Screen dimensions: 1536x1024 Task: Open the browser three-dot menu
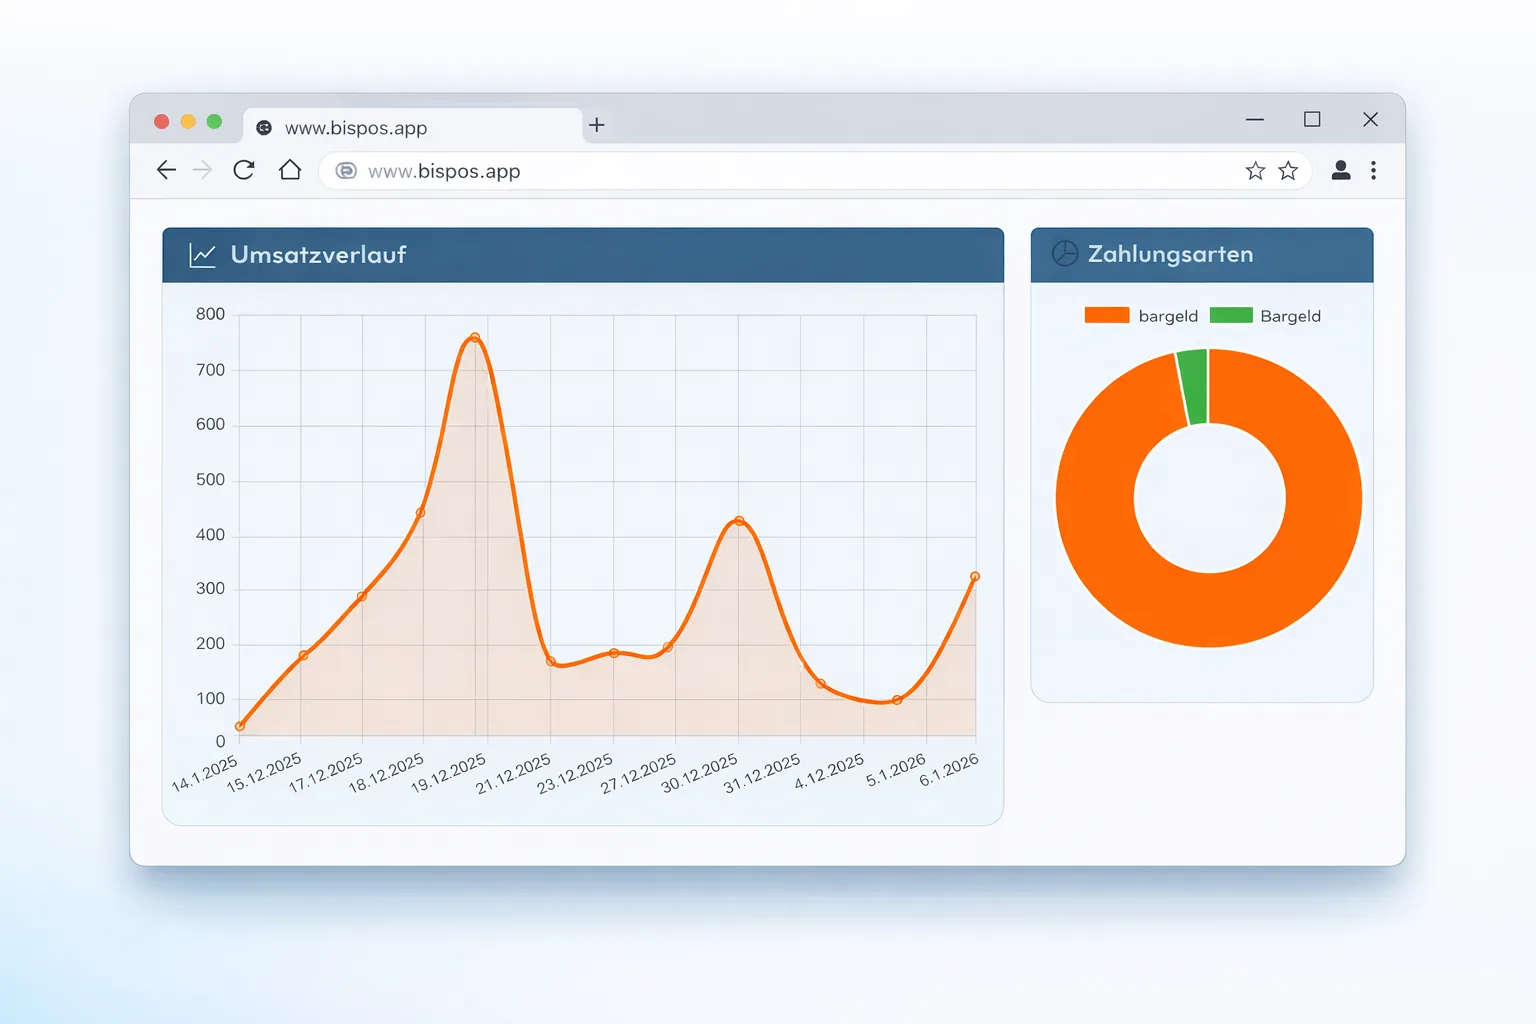pyautogui.click(x=1374, y=171)
